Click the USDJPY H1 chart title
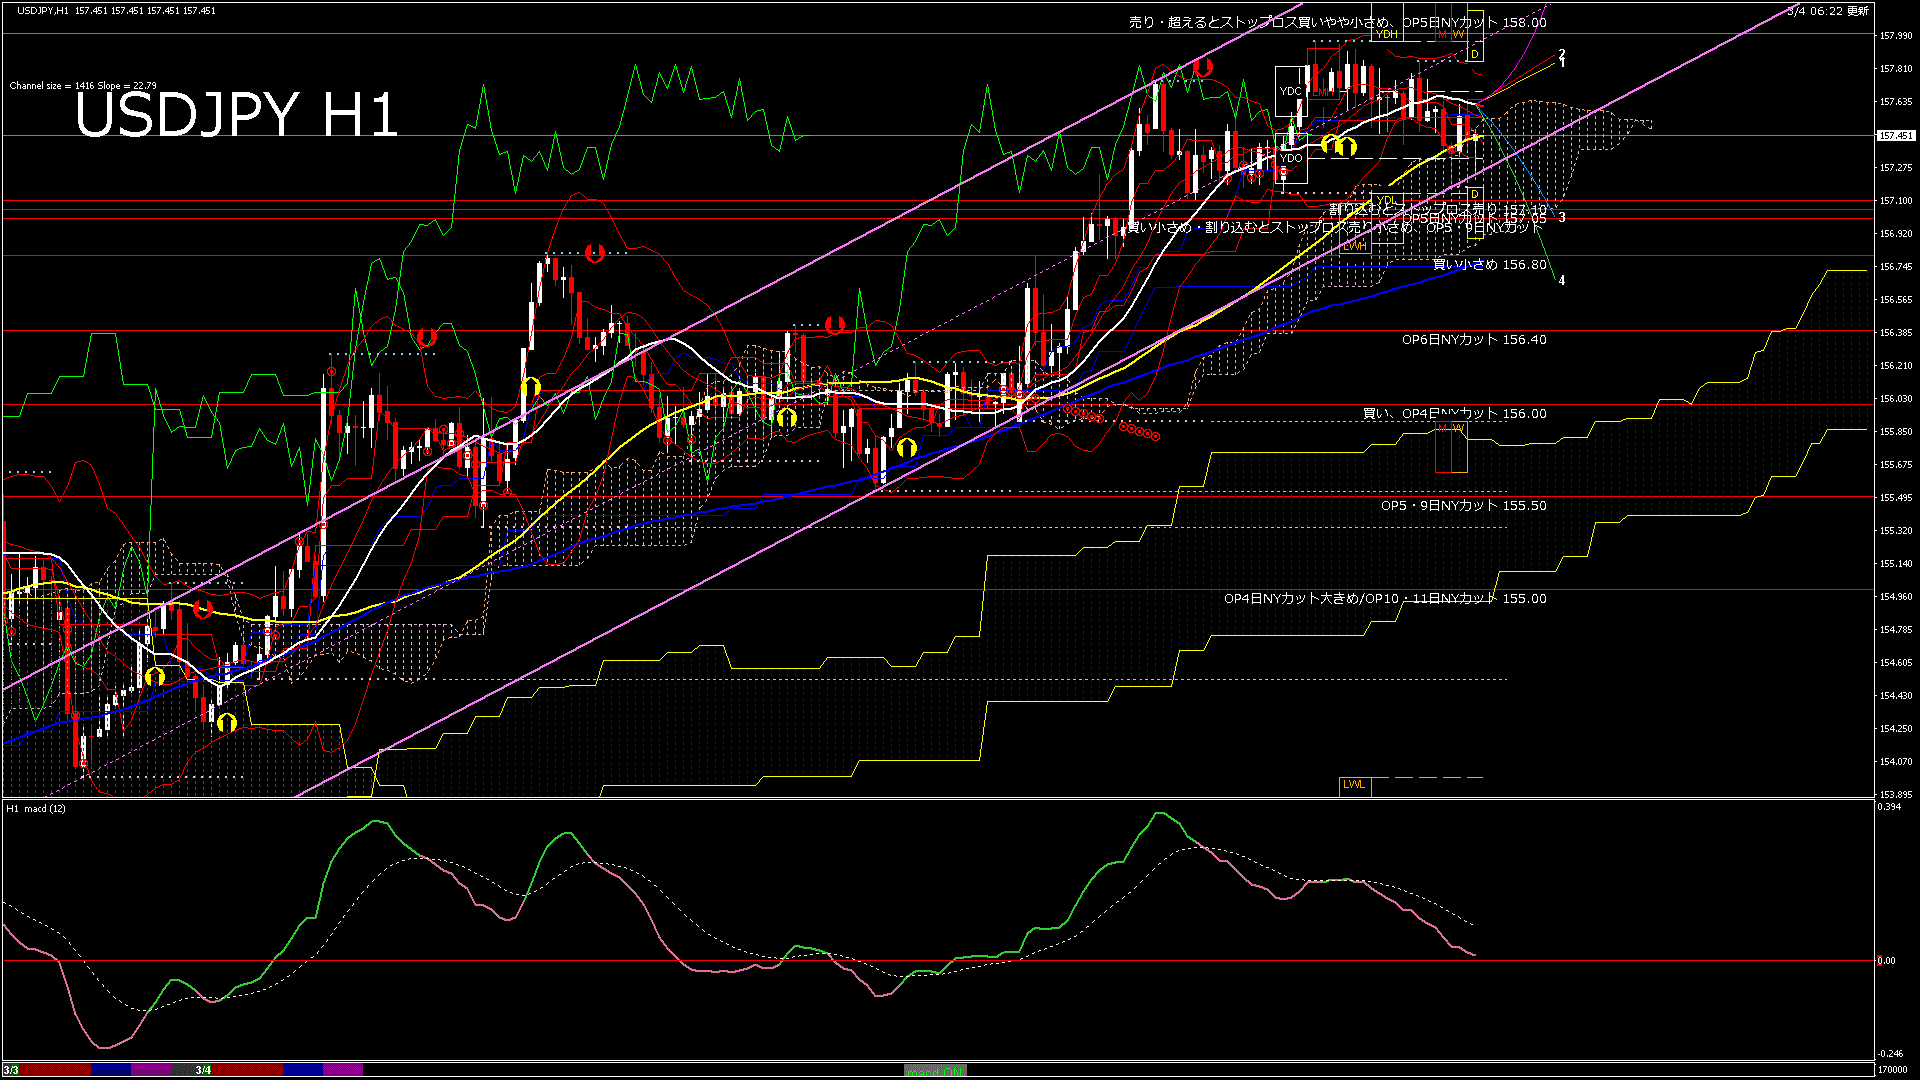Viewport: 1920px width, 1080px height. 236,115
